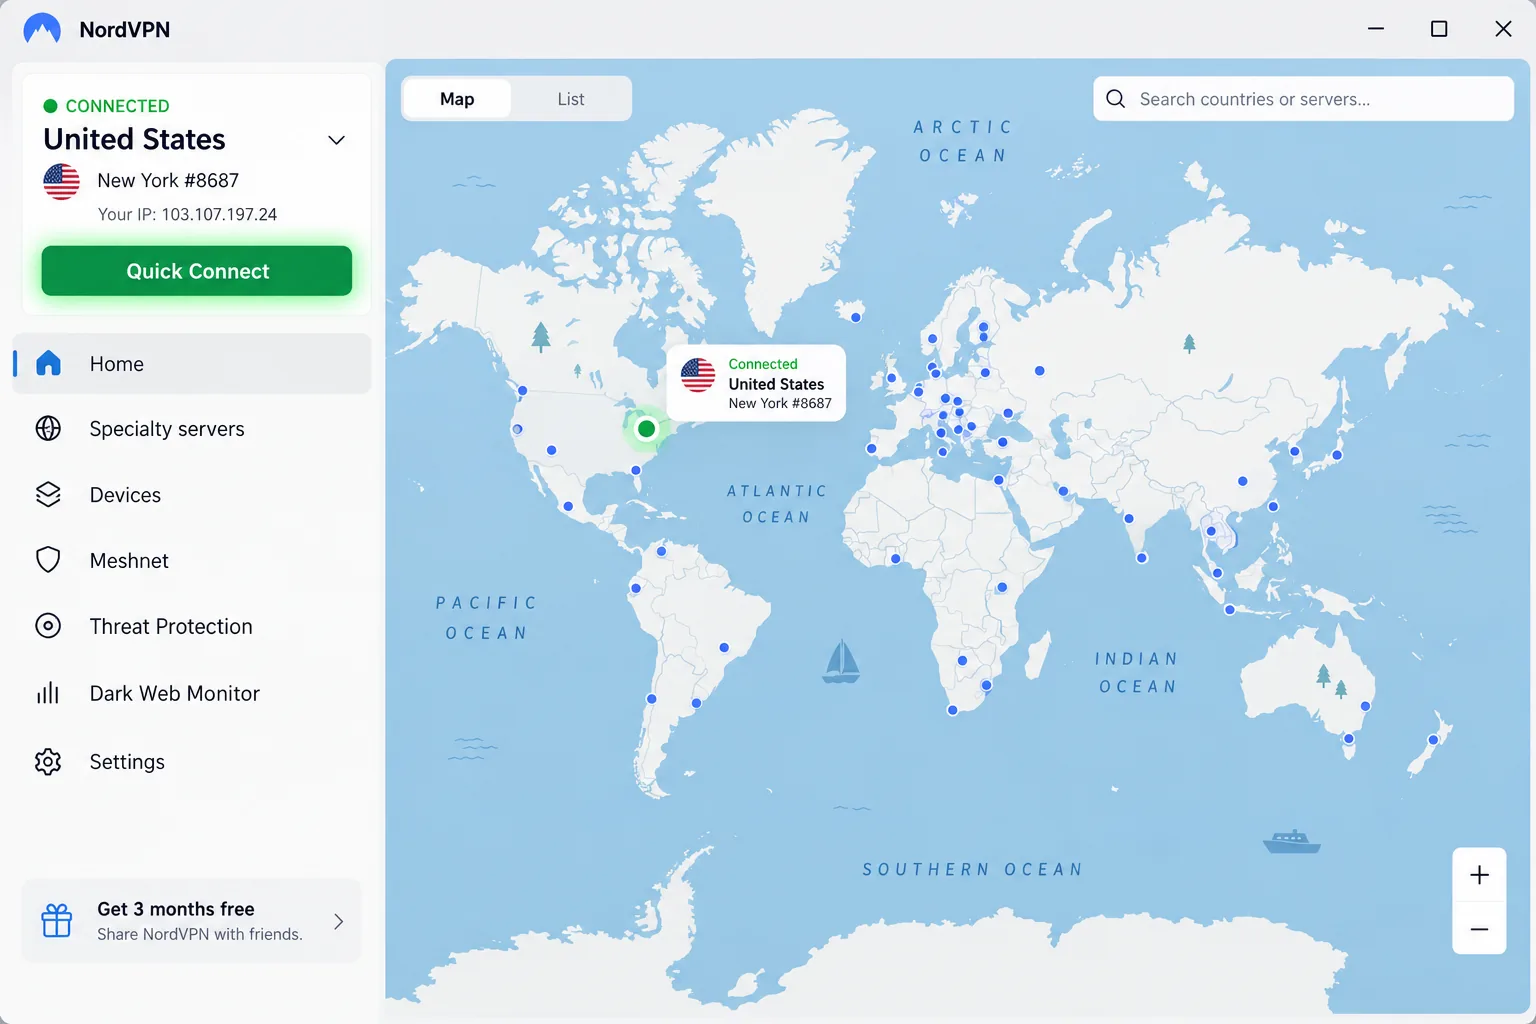1536x1024 pixels.
Task: Open the Dark Web Monitor menu item
Action: click(x=192, y=693)
